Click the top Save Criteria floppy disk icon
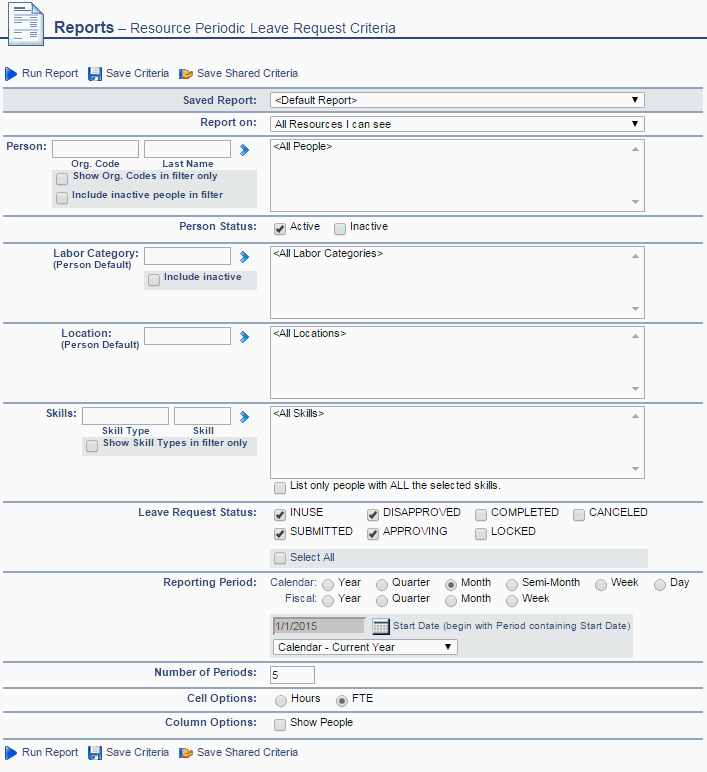 (x=95, y=74)
